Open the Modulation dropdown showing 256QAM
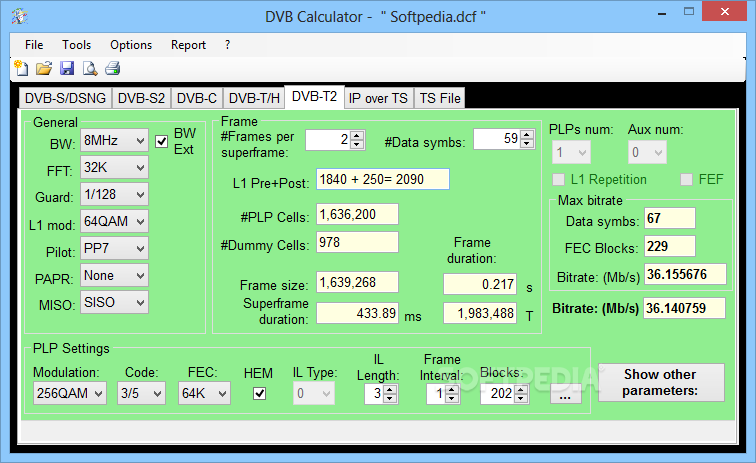Screen dimensions: 756x463 point(70,393)
